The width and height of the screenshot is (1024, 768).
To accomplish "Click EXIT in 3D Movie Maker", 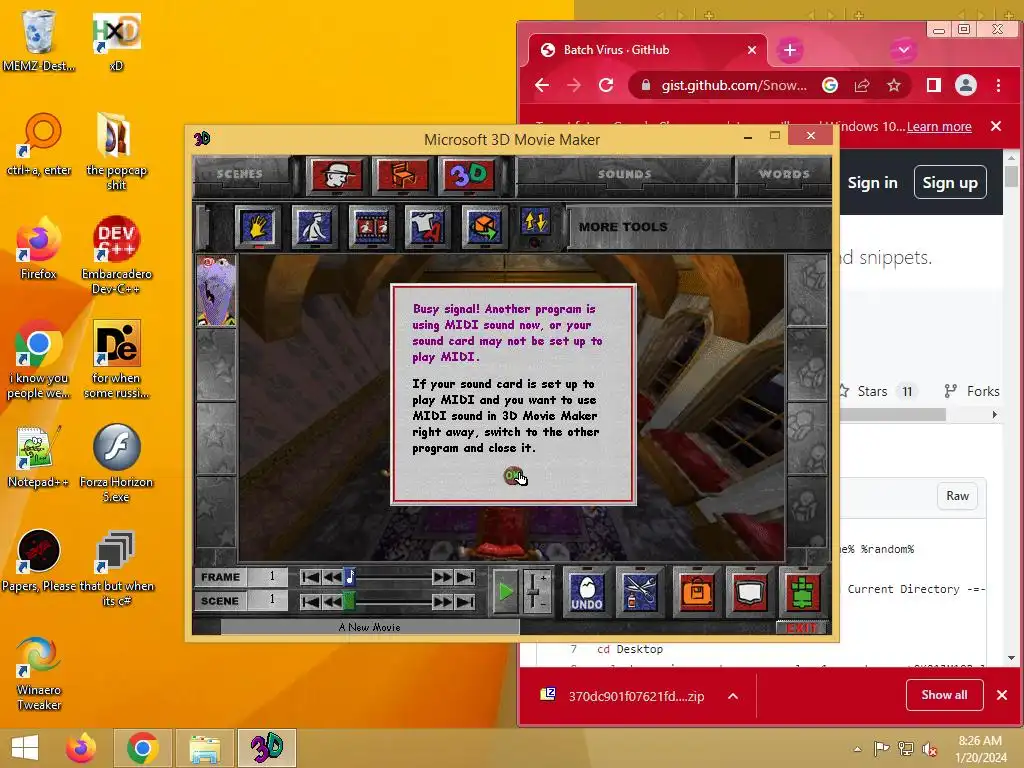I will click(x=802, y=628).
